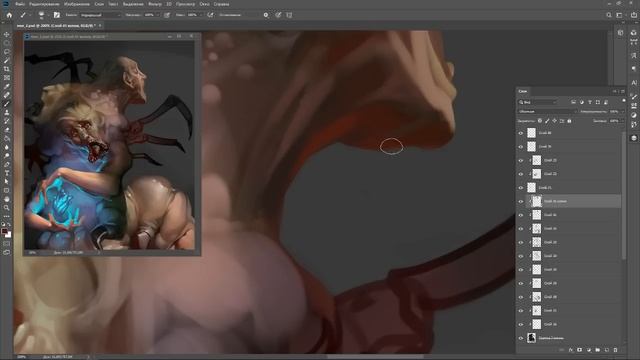Open the Окно menu
640x360 pixels.
click(x=204, y=4)
